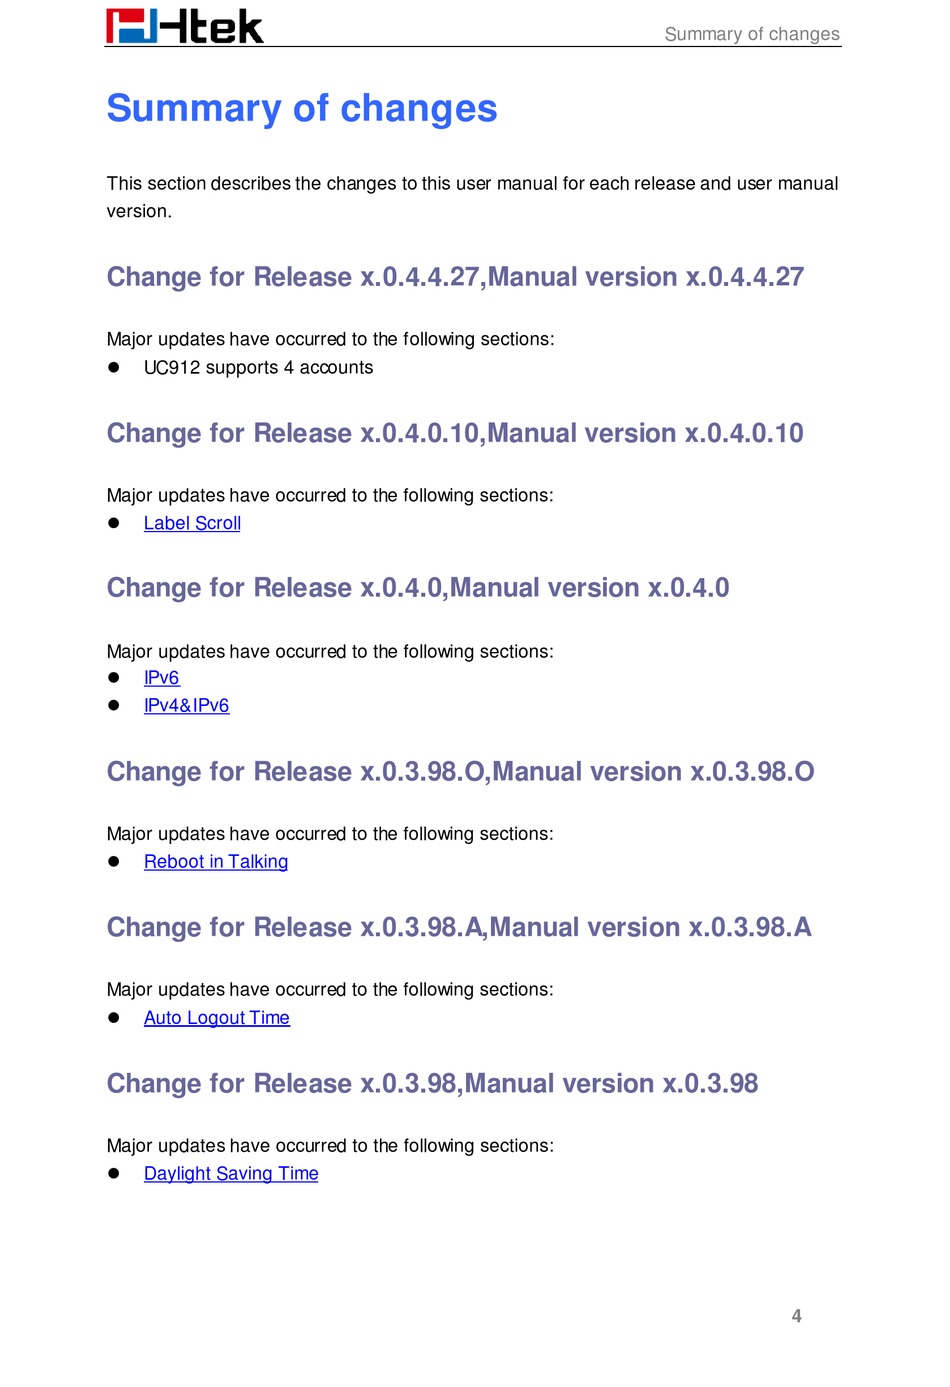Jump to the Daylight Saving Time link
This screenshot has height=1387, width=950.
click(x=231, y=1174)
